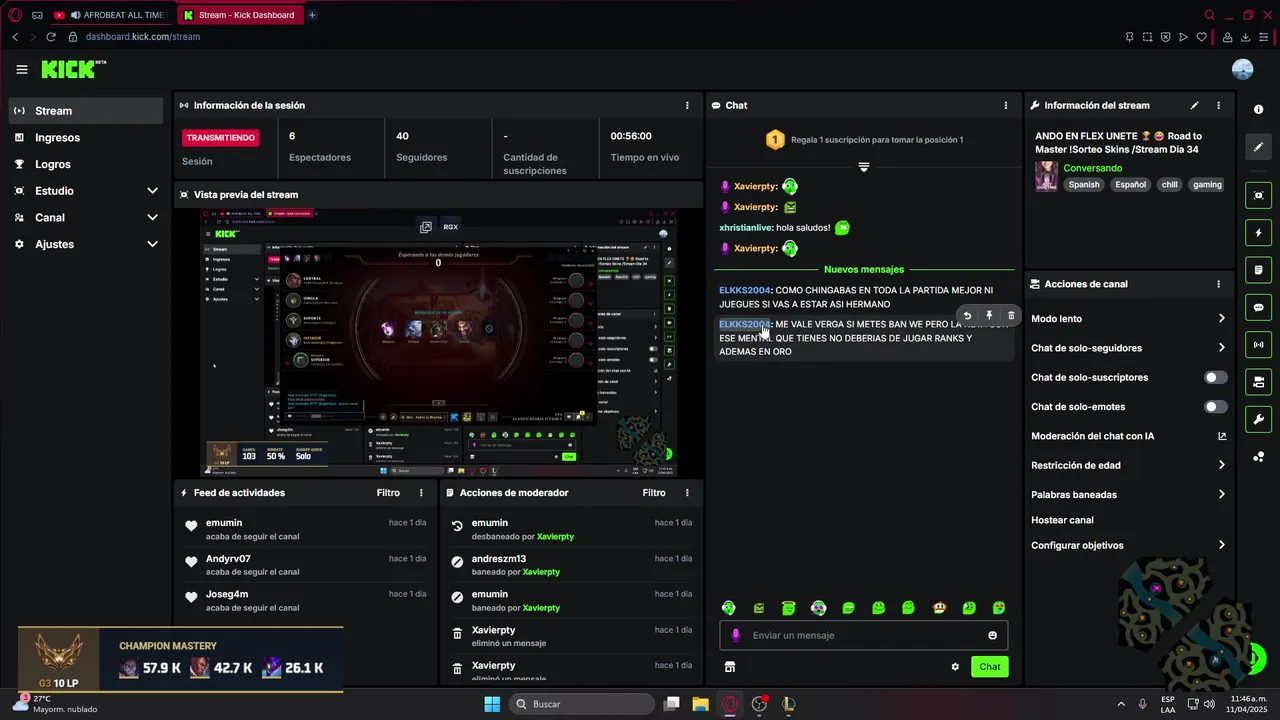Click the info icon in right sidebar
This screenshot has width=1280, height=720.
(1259, 109)
